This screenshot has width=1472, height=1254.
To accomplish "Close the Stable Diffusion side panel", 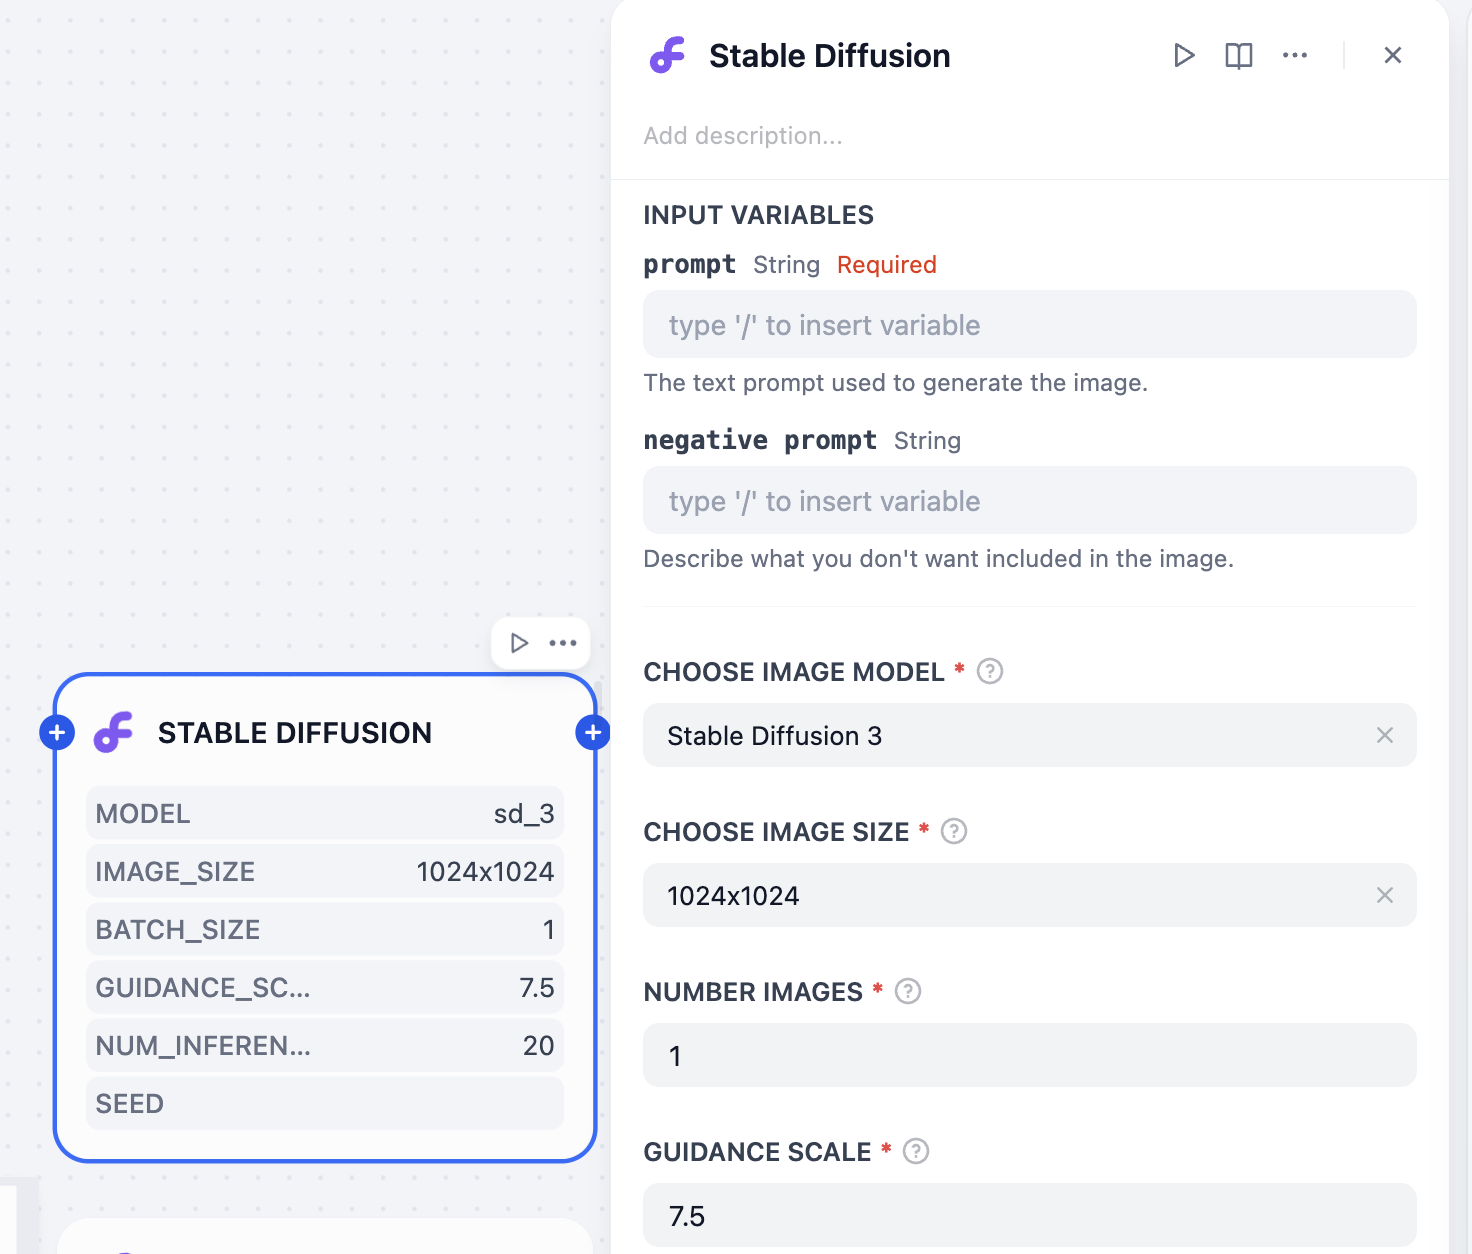I will pos(1392,56).
